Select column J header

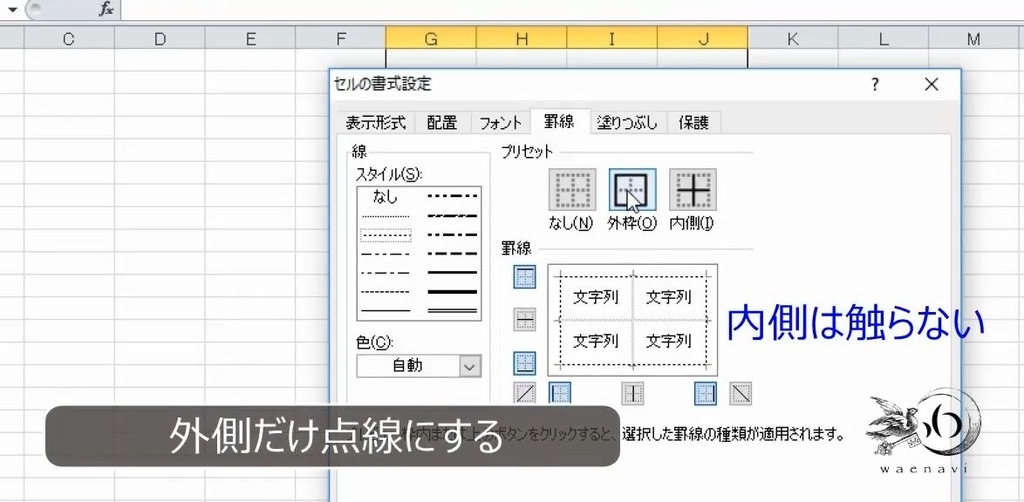point(703,39)
